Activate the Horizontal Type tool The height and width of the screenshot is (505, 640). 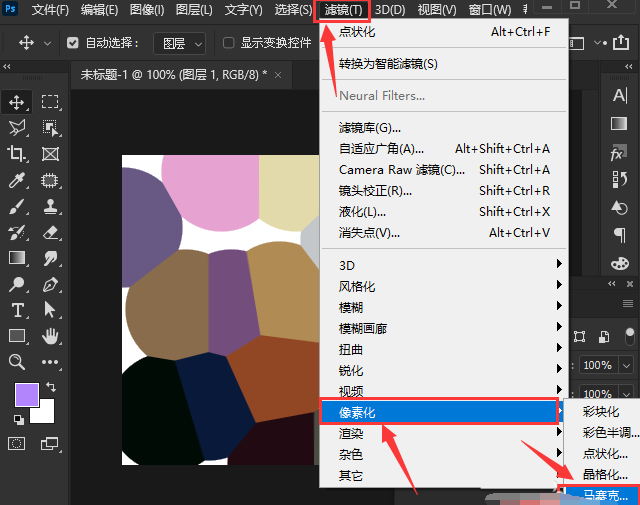pos(17,310)
